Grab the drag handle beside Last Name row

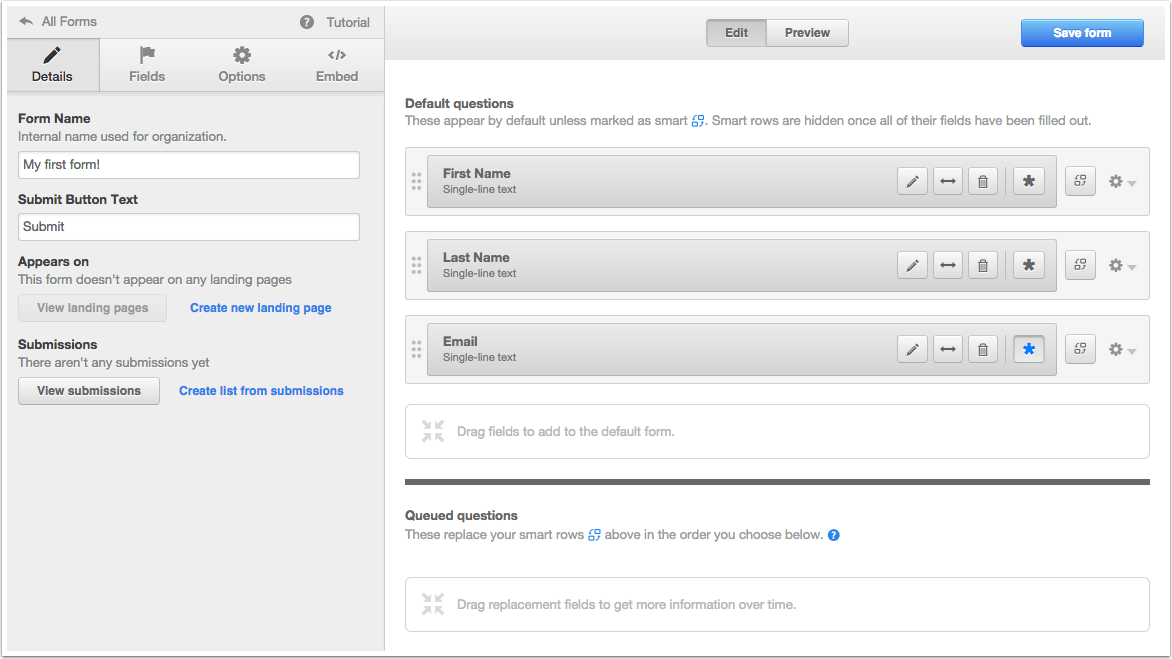(416, 265)
